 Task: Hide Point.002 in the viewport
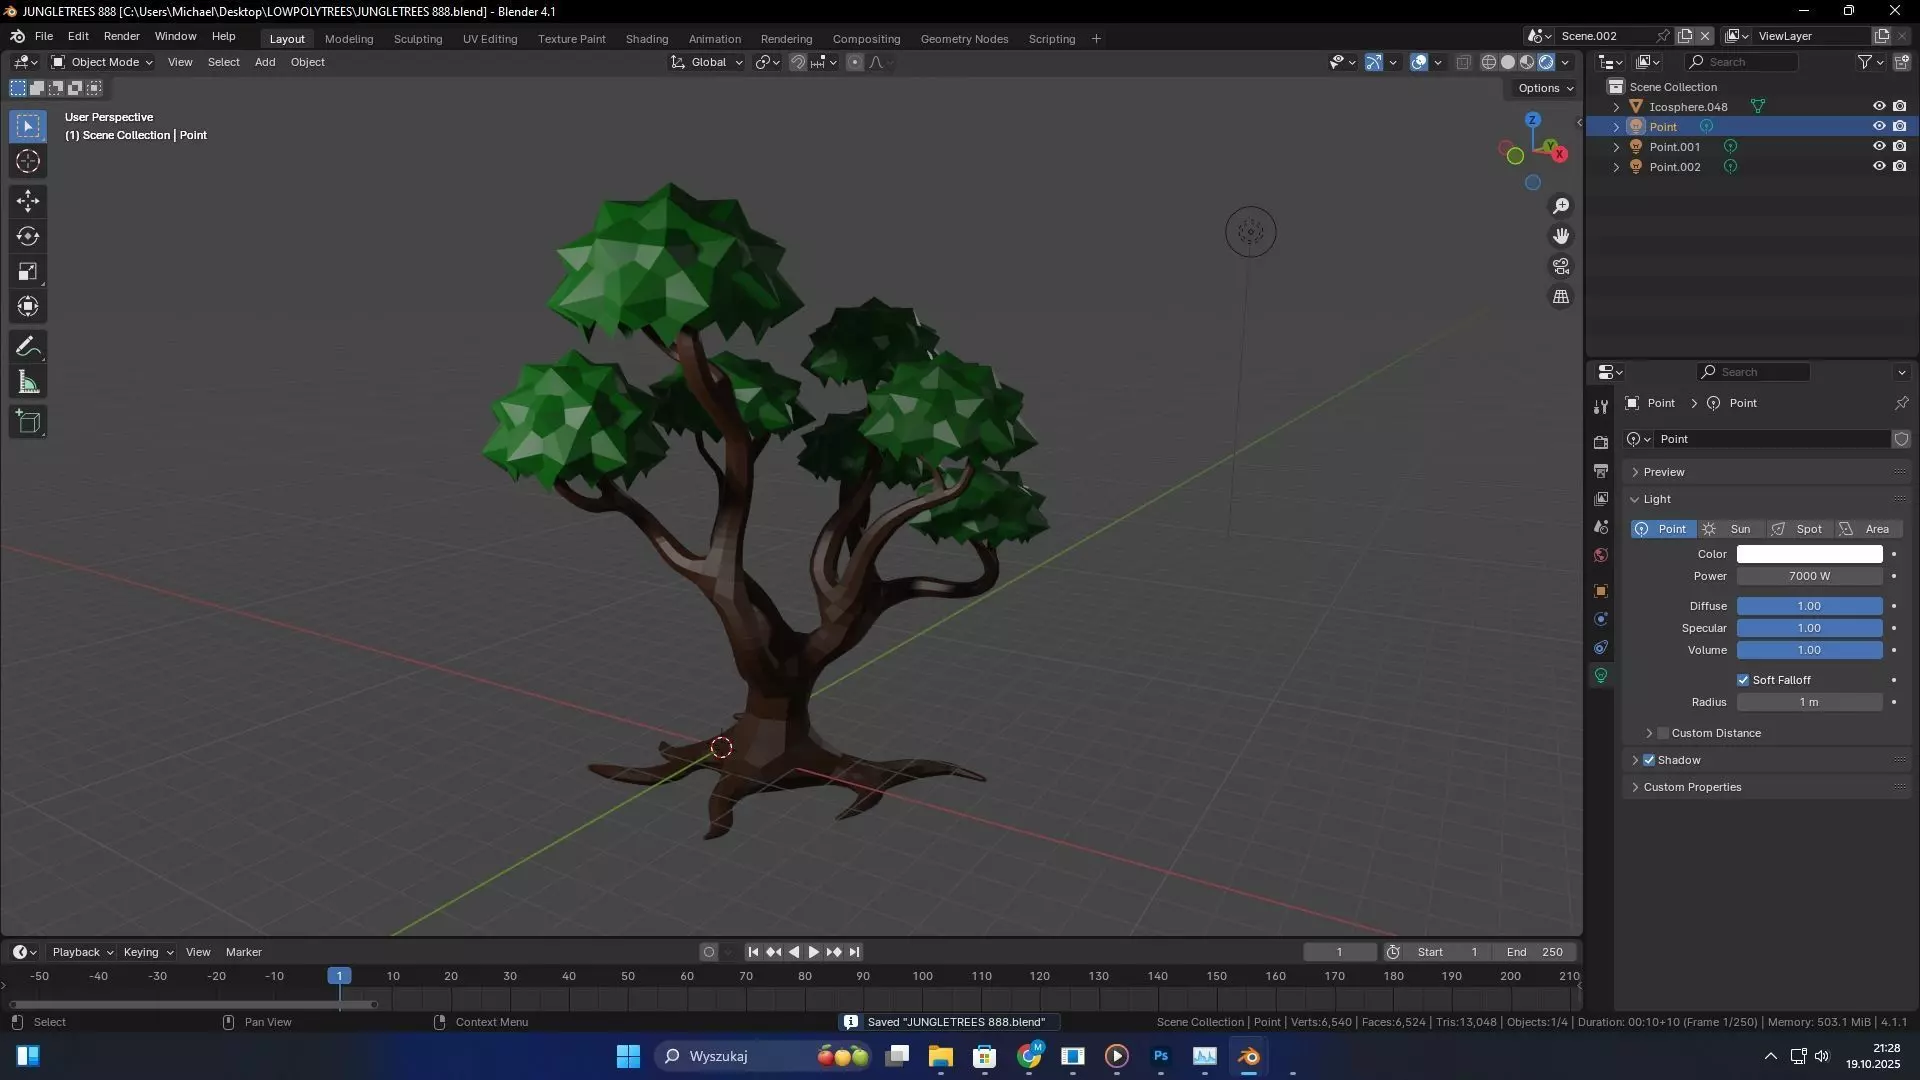[x=1879, y=166]
